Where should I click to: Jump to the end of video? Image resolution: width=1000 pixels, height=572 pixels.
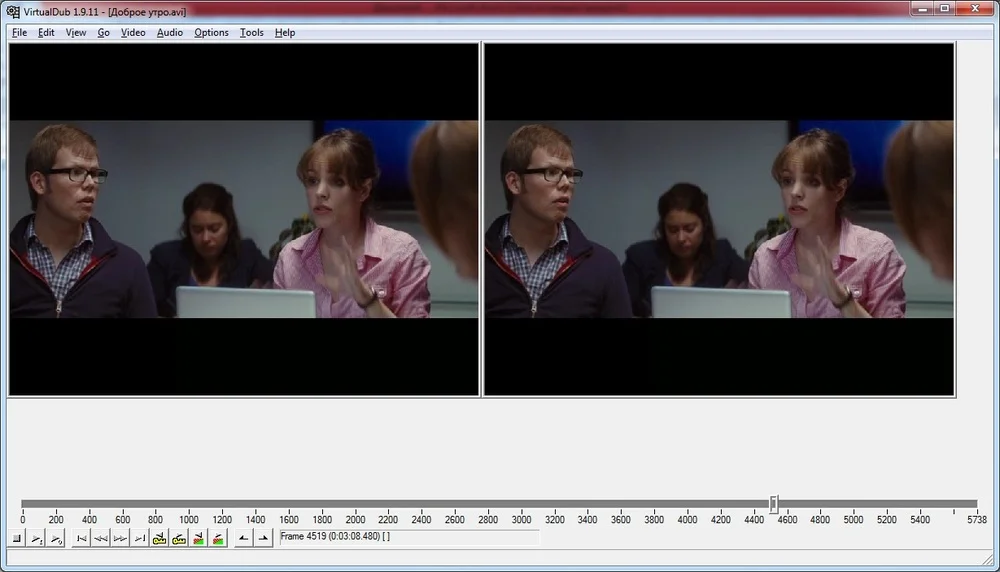(x=140, y=539)
